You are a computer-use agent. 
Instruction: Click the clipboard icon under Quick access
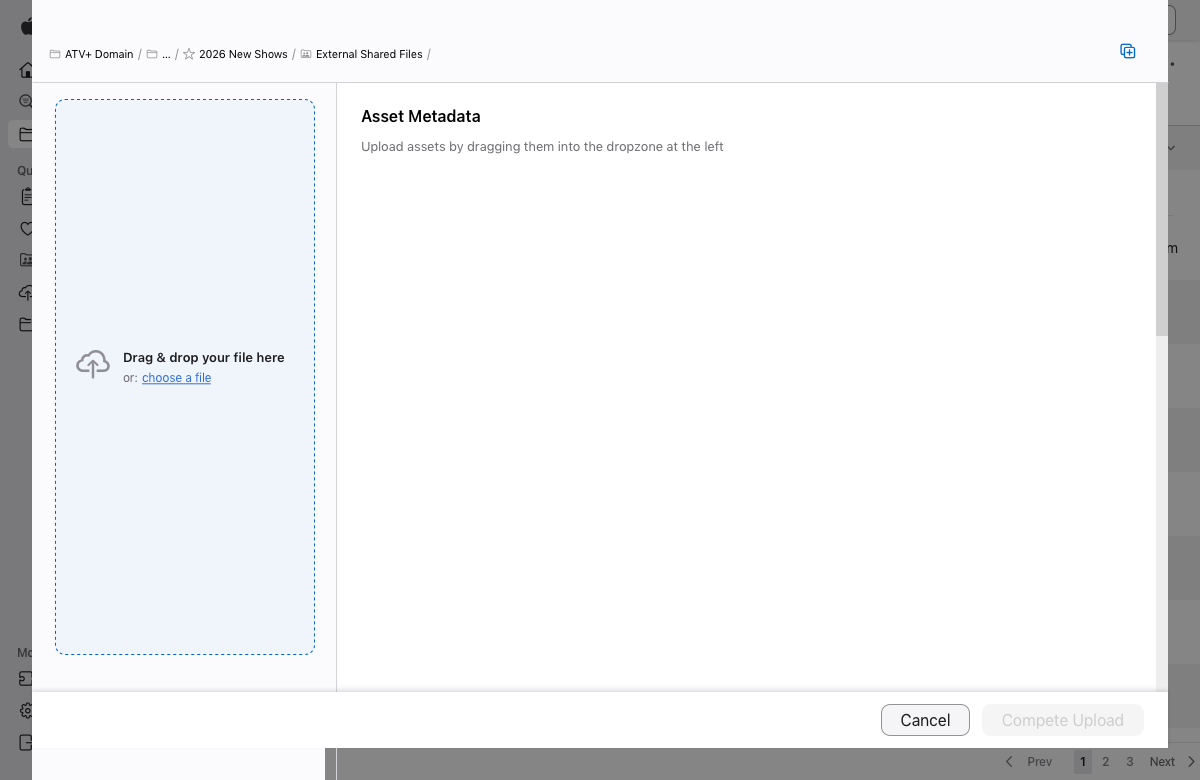[x=27, y=196]
